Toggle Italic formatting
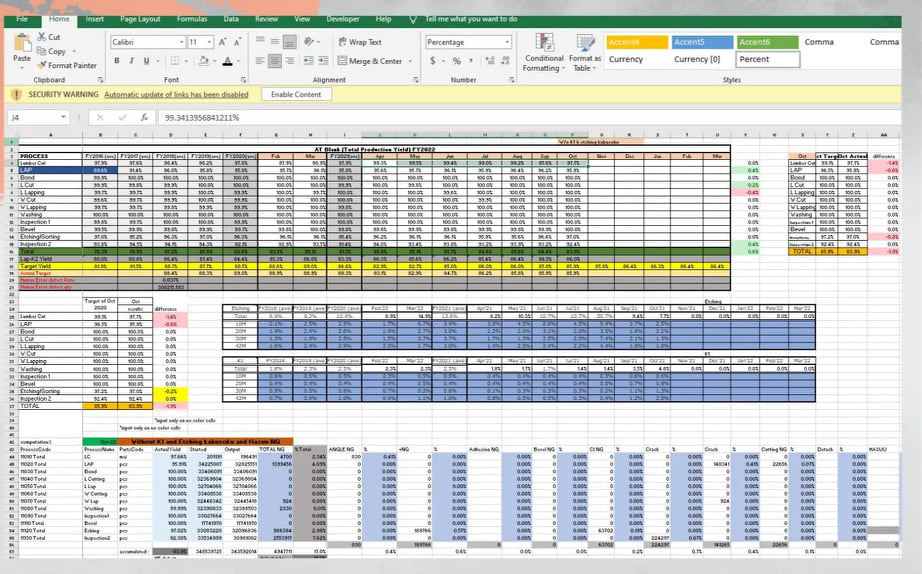The height and width of the screenshot is (574, 922). click(131, 61)
